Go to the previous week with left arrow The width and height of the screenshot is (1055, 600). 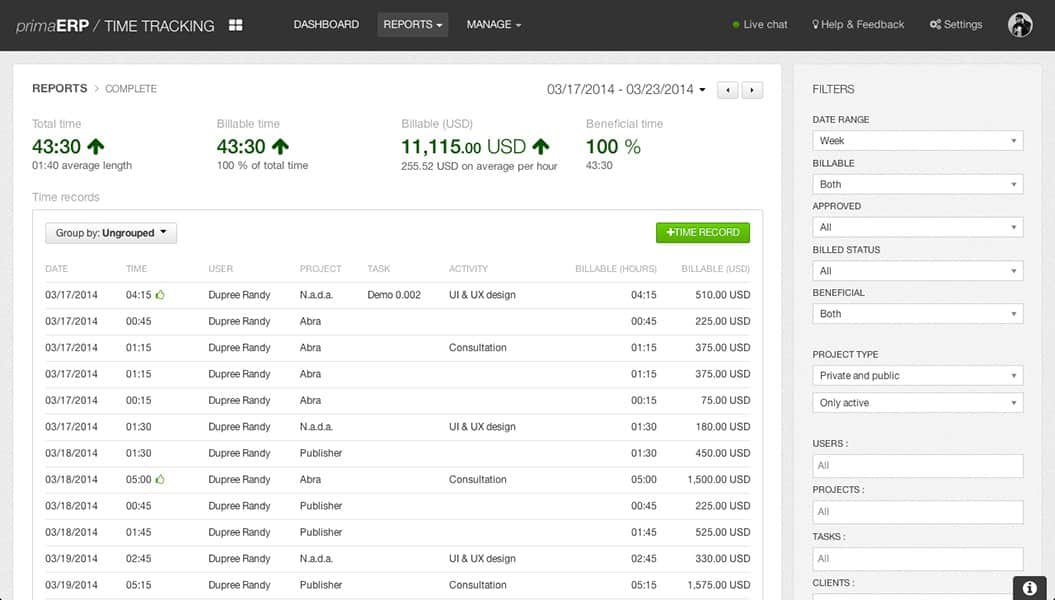click(x=729, y=90)
